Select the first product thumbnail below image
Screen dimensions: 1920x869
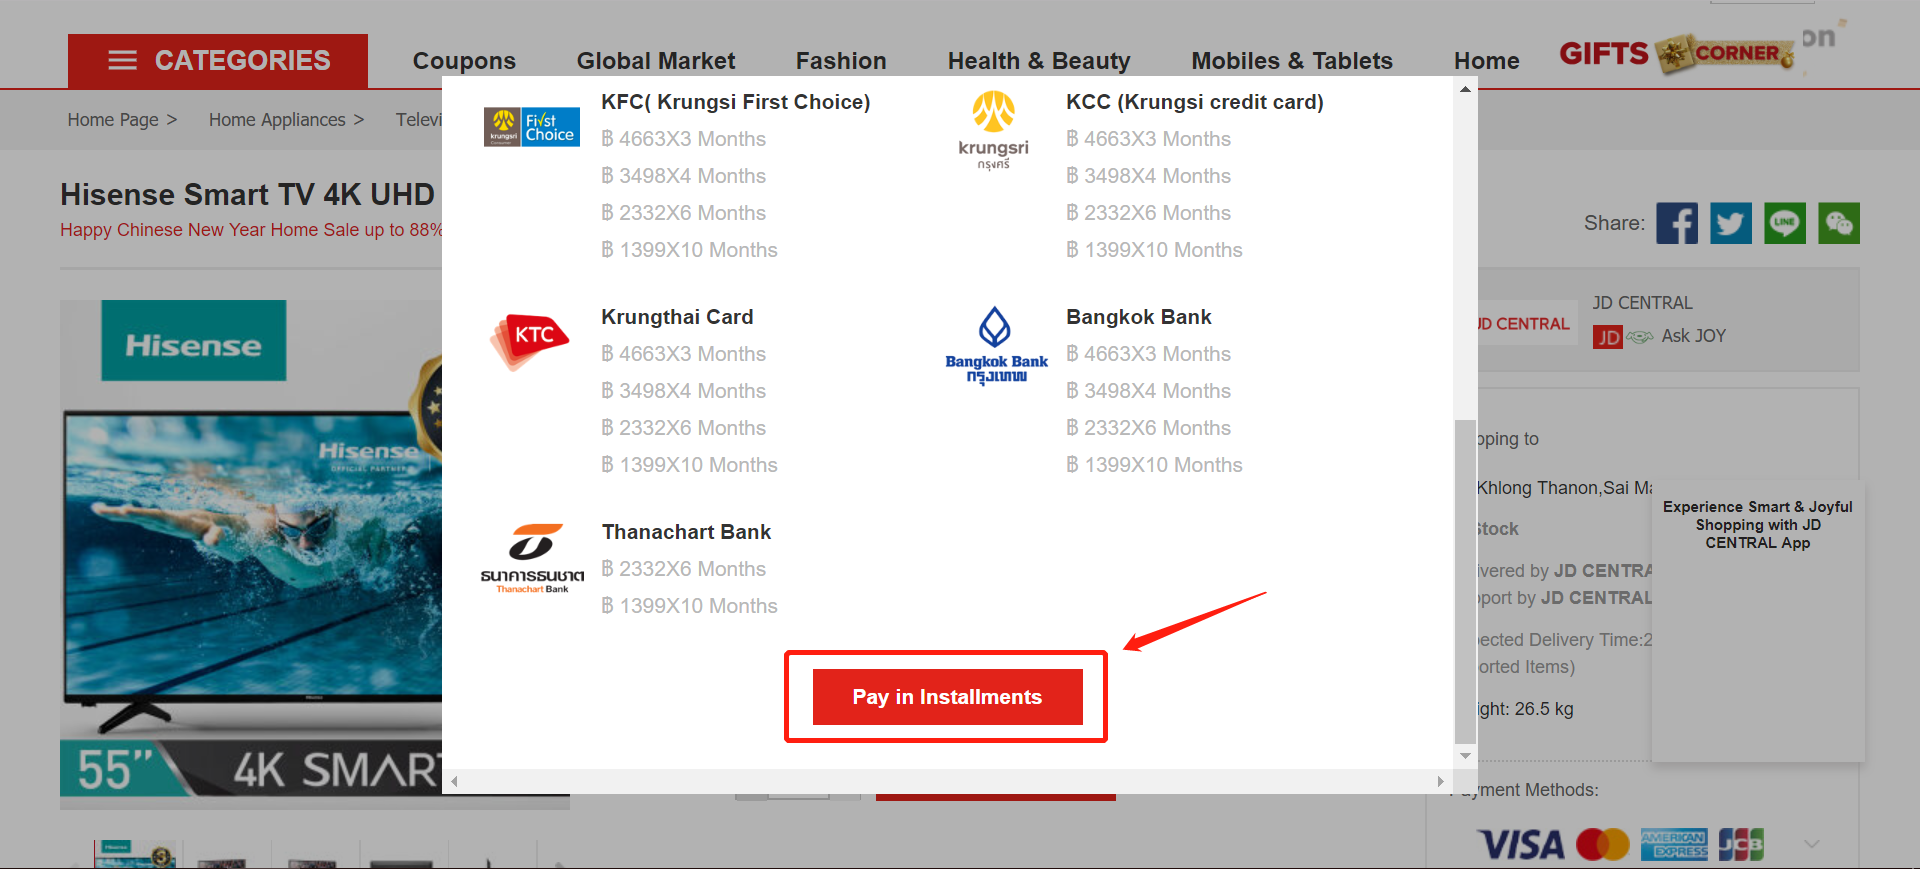point(135,854)
